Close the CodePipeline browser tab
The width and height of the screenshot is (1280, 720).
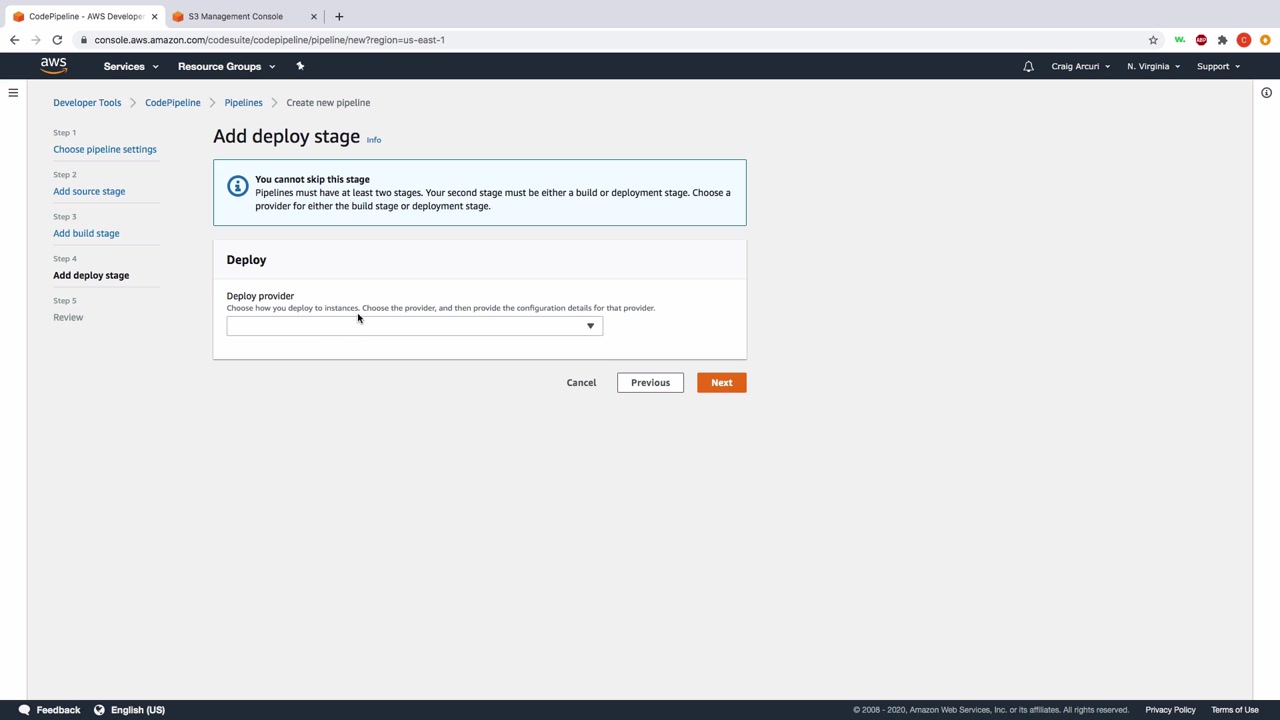pos(154,16)
